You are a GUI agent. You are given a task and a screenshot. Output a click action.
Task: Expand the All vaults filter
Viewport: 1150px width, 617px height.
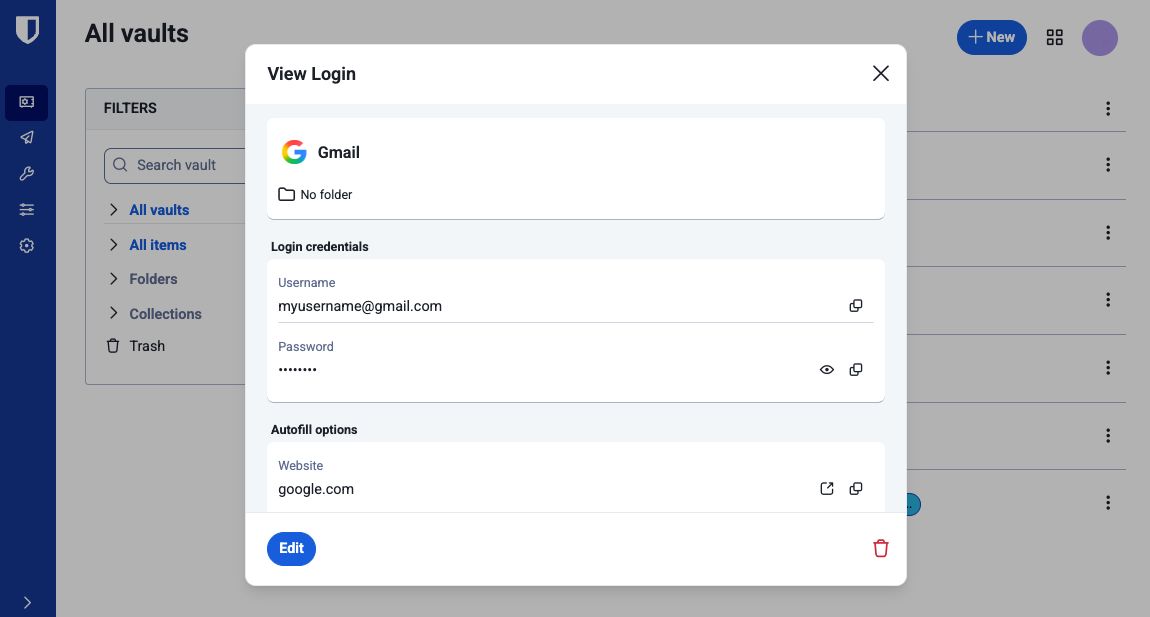pos(114,210)
